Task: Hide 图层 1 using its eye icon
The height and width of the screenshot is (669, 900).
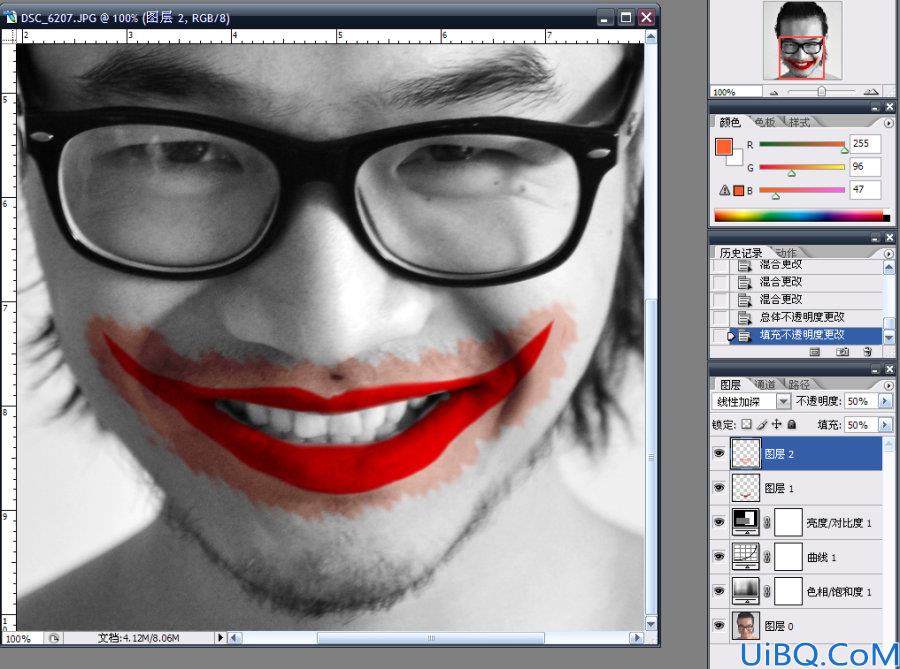Action: tap(719, 488)
